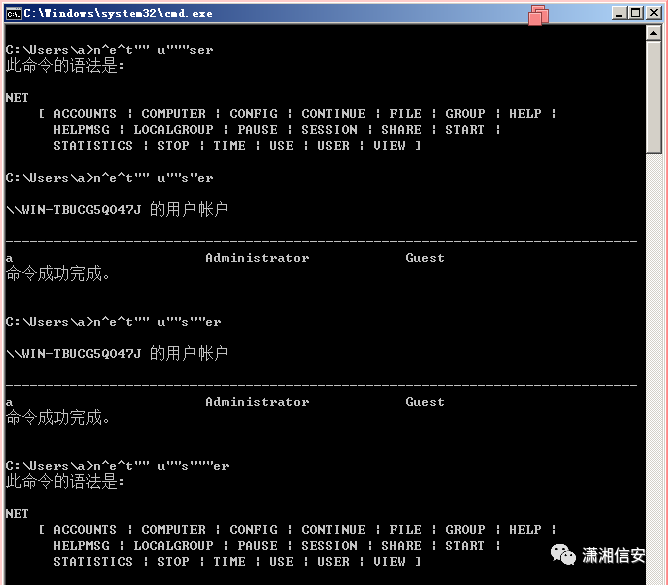Click the second 此命令的语法是 line

point(65,482)
